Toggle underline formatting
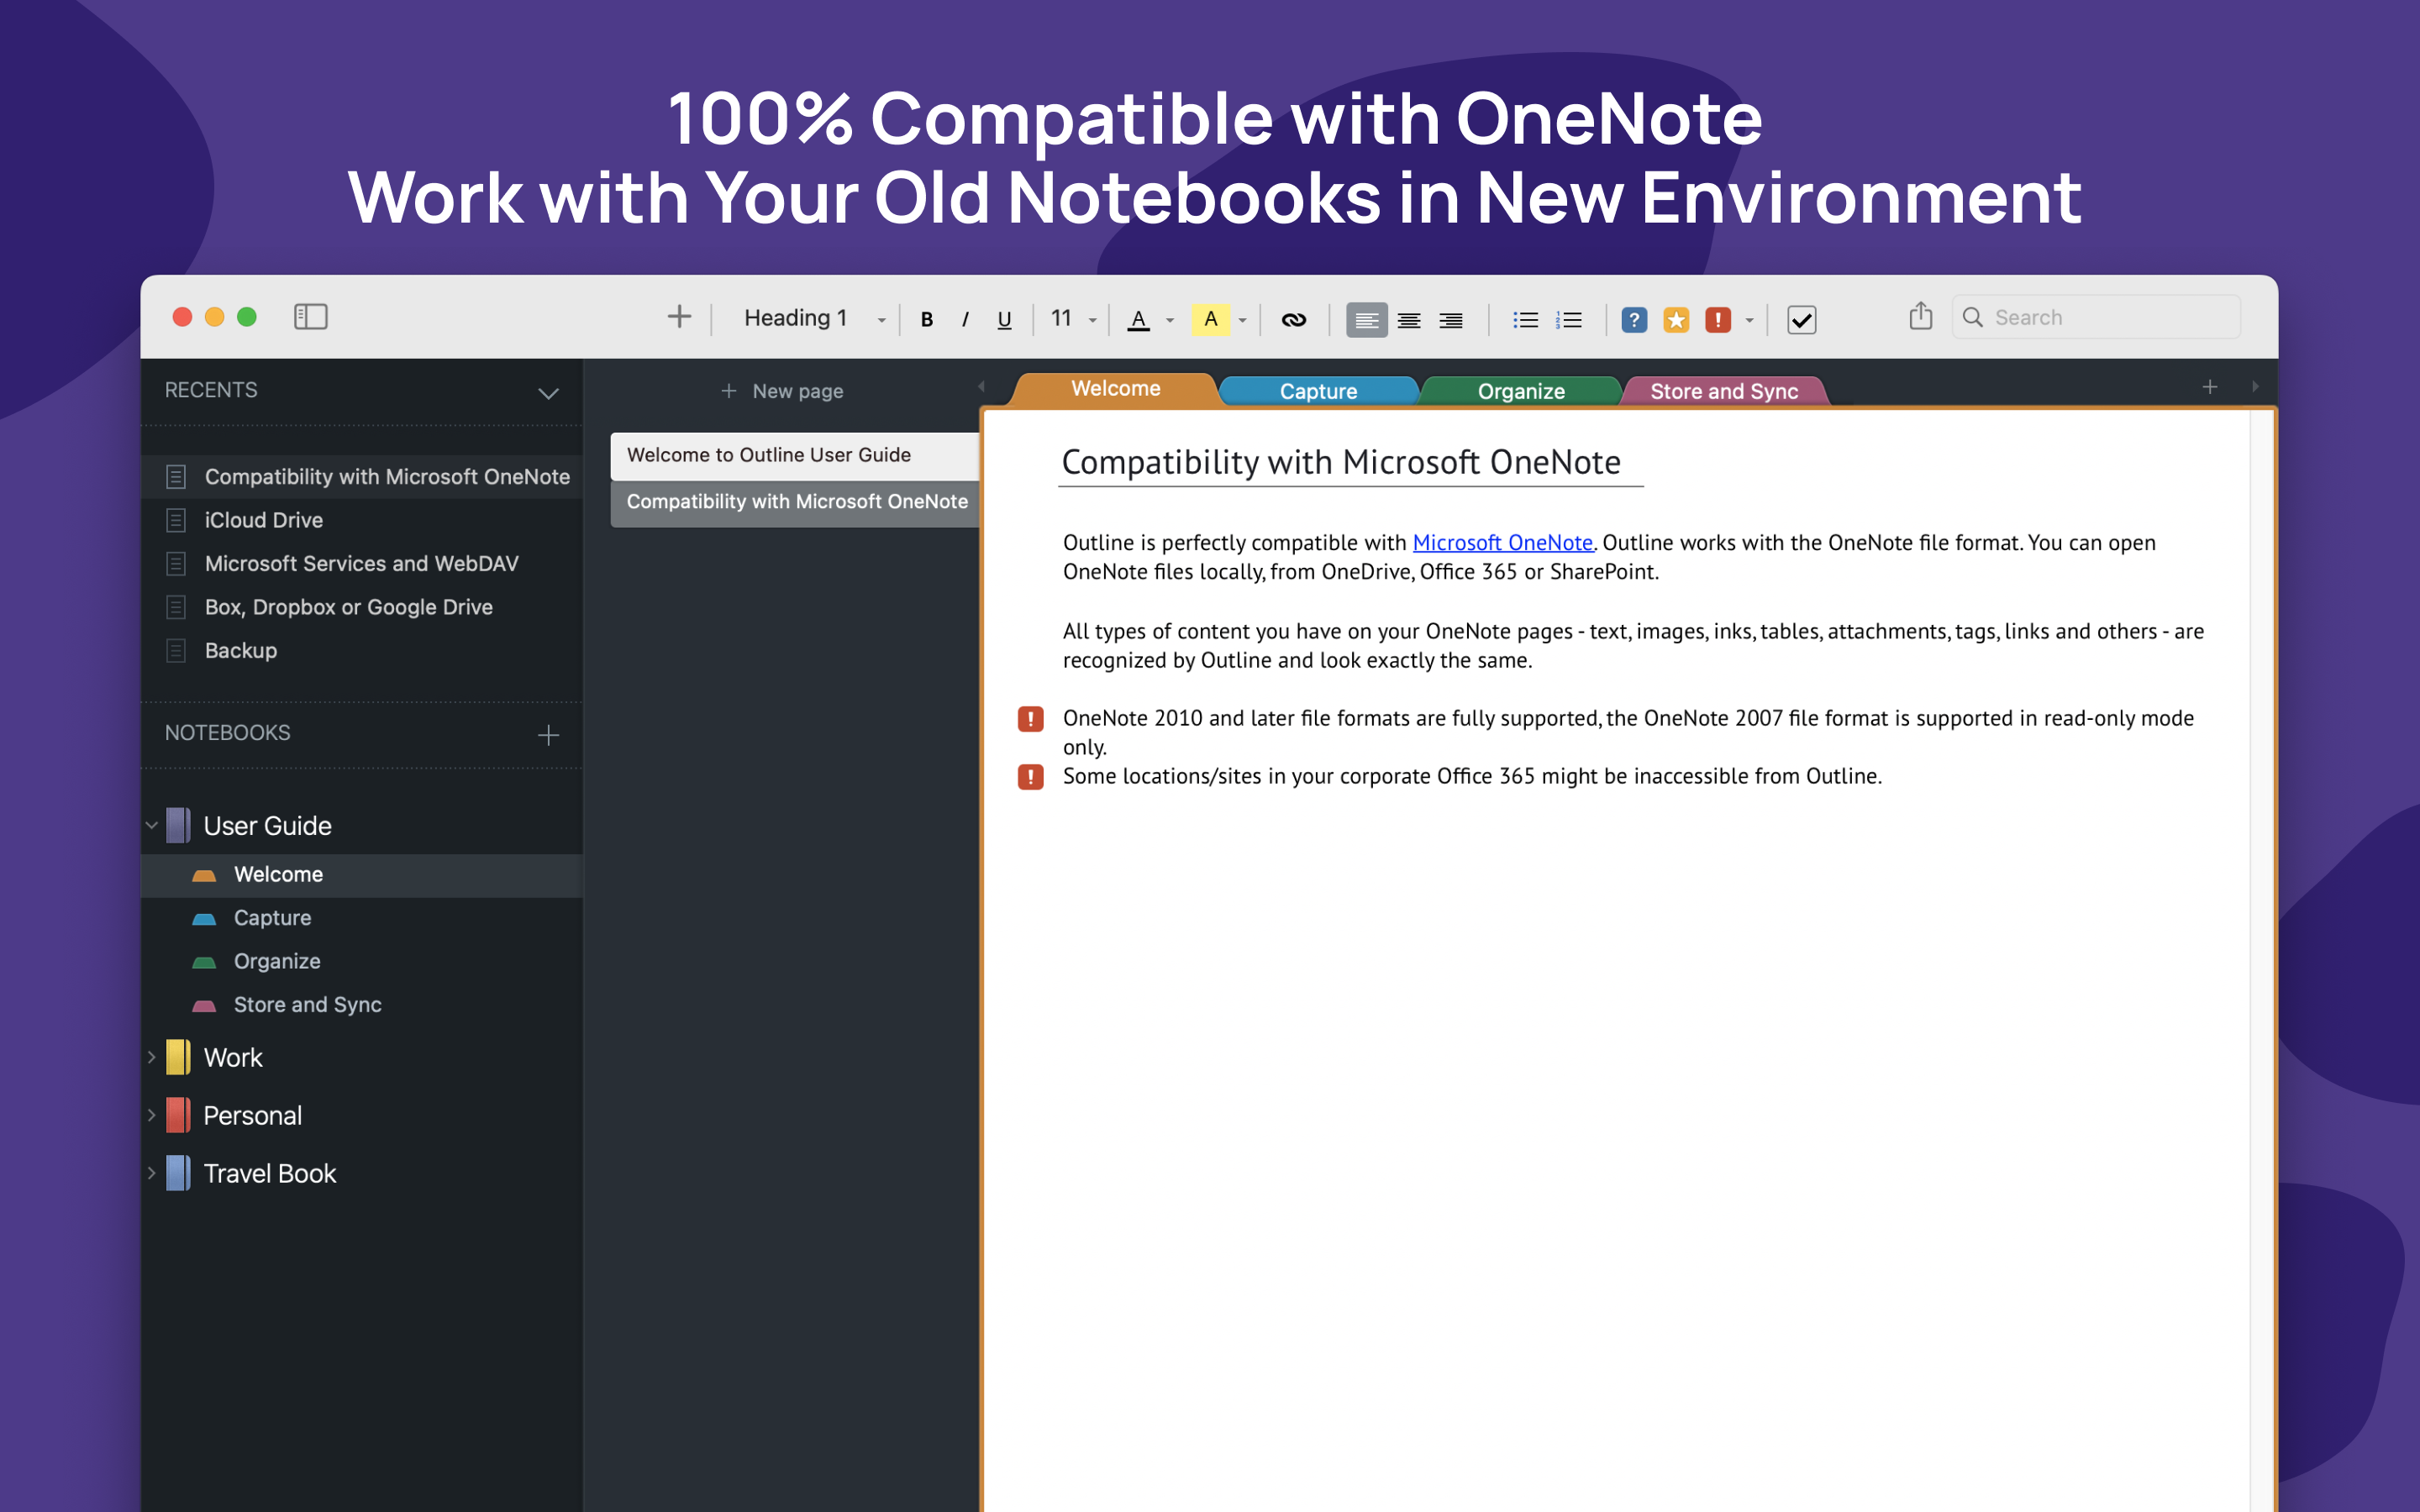The height and width of the screenshot is (1512, 2420). coord(1004,318)
